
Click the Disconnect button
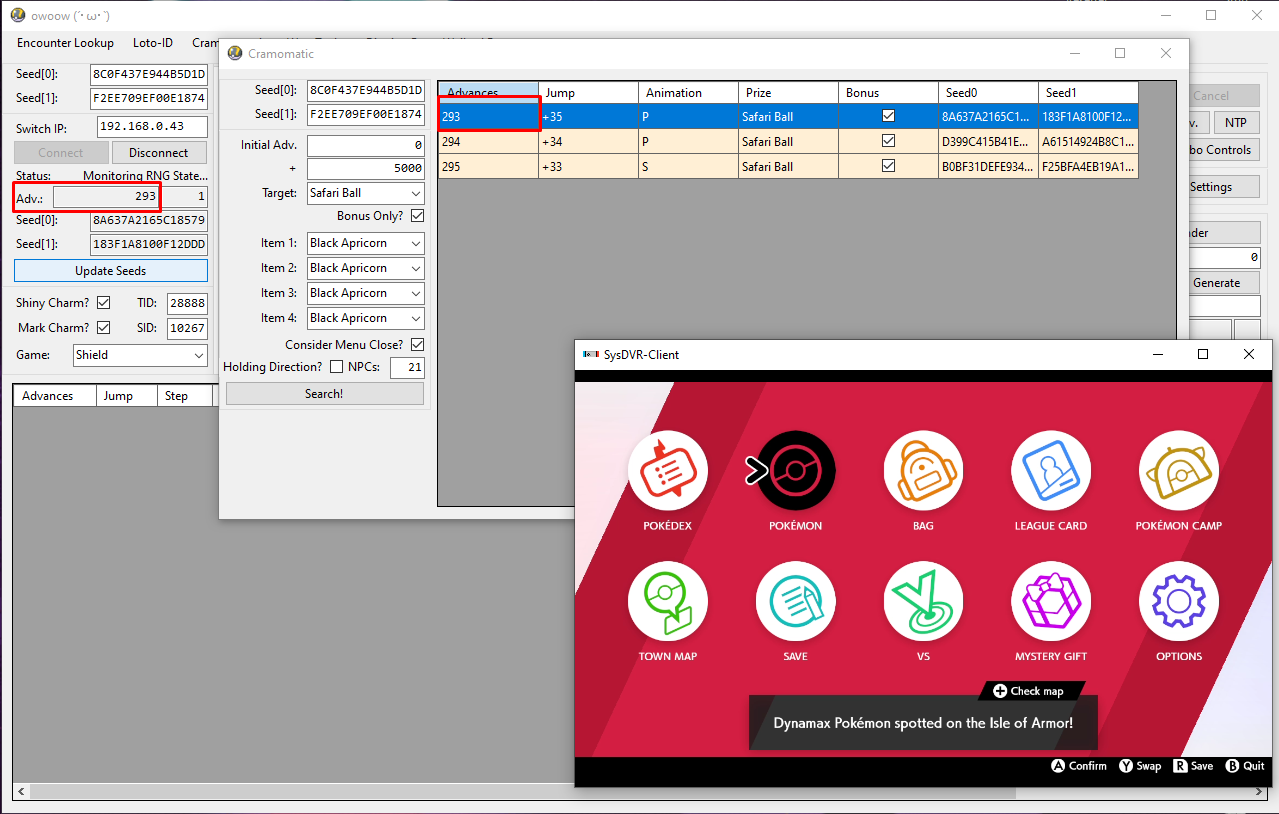point(158,153)
